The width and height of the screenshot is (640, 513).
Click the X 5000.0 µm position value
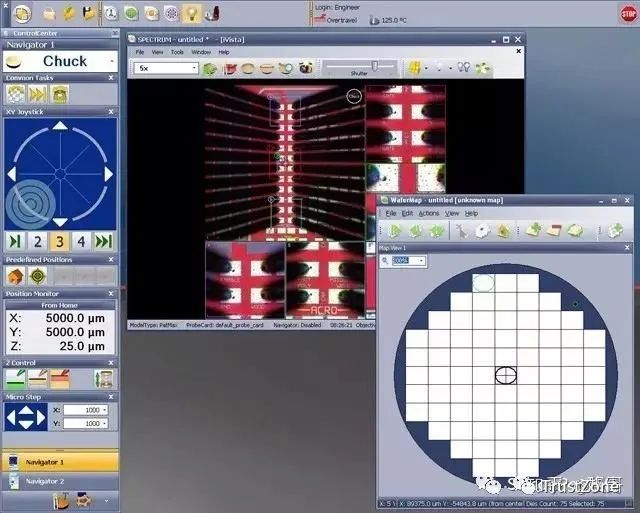point(75,318)
